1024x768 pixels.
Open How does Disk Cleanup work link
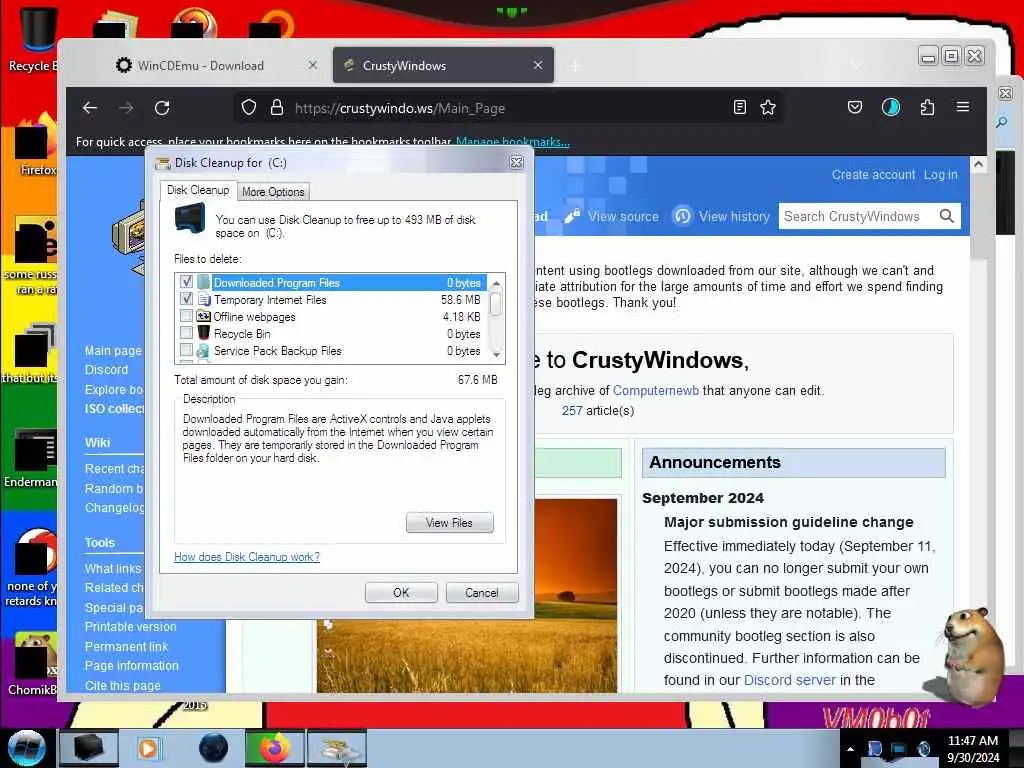[x=247, y=556]
